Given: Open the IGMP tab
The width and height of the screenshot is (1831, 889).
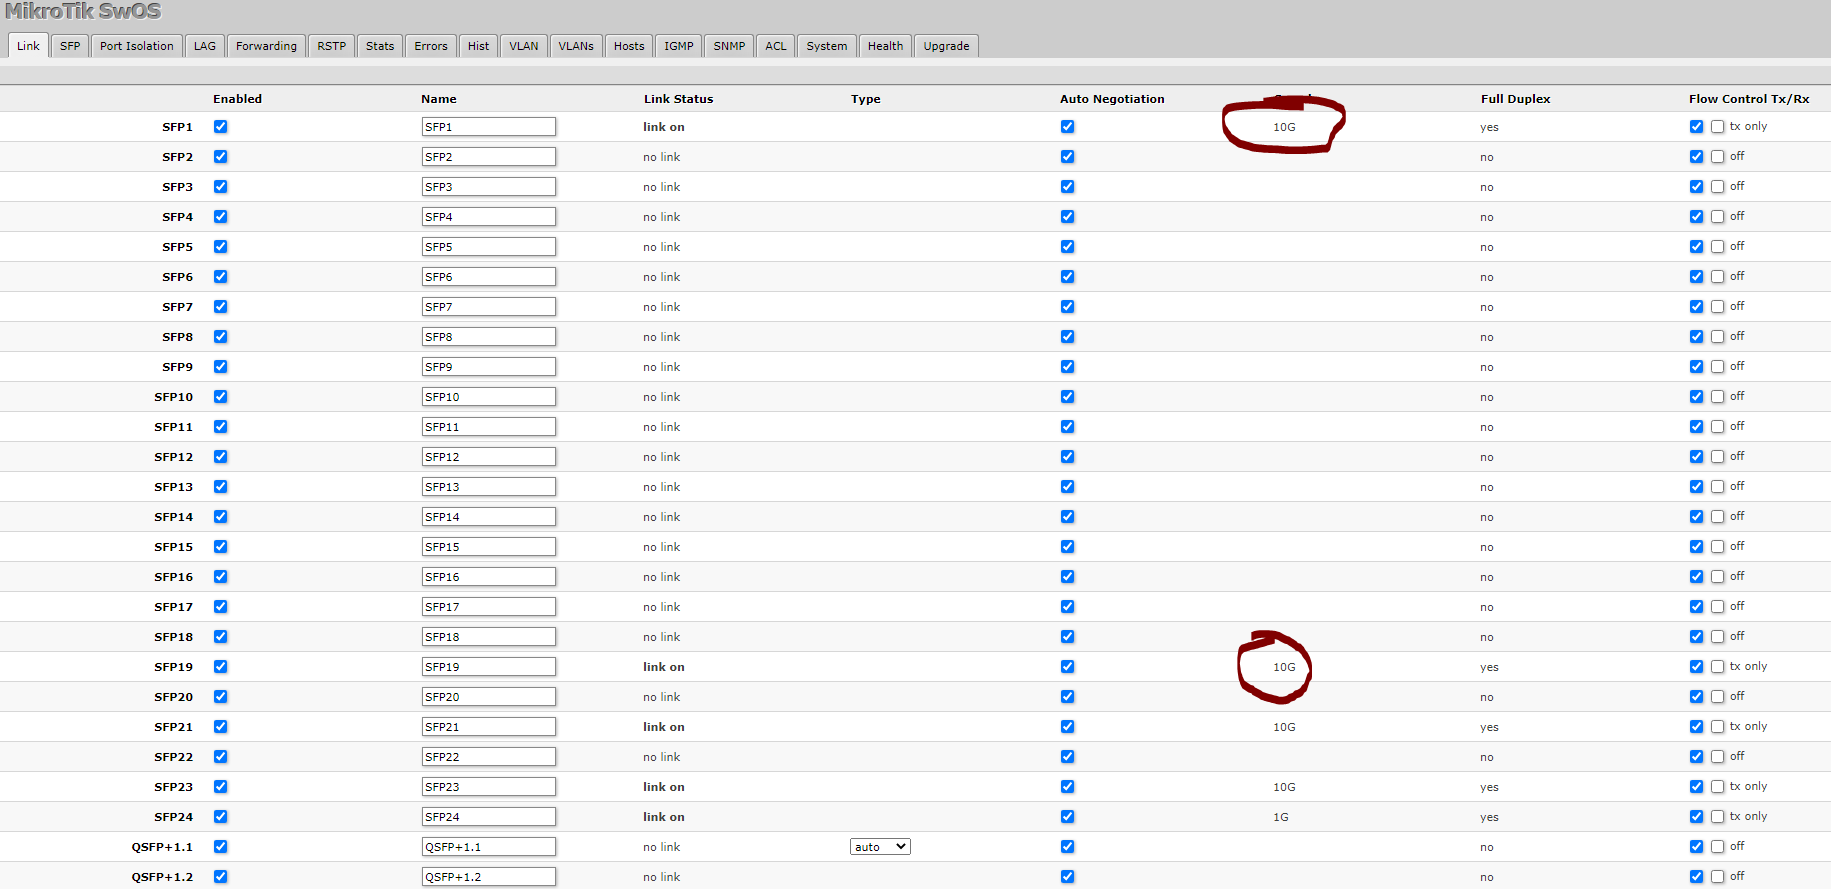Looking at the screenshot, I should point(679,46).
